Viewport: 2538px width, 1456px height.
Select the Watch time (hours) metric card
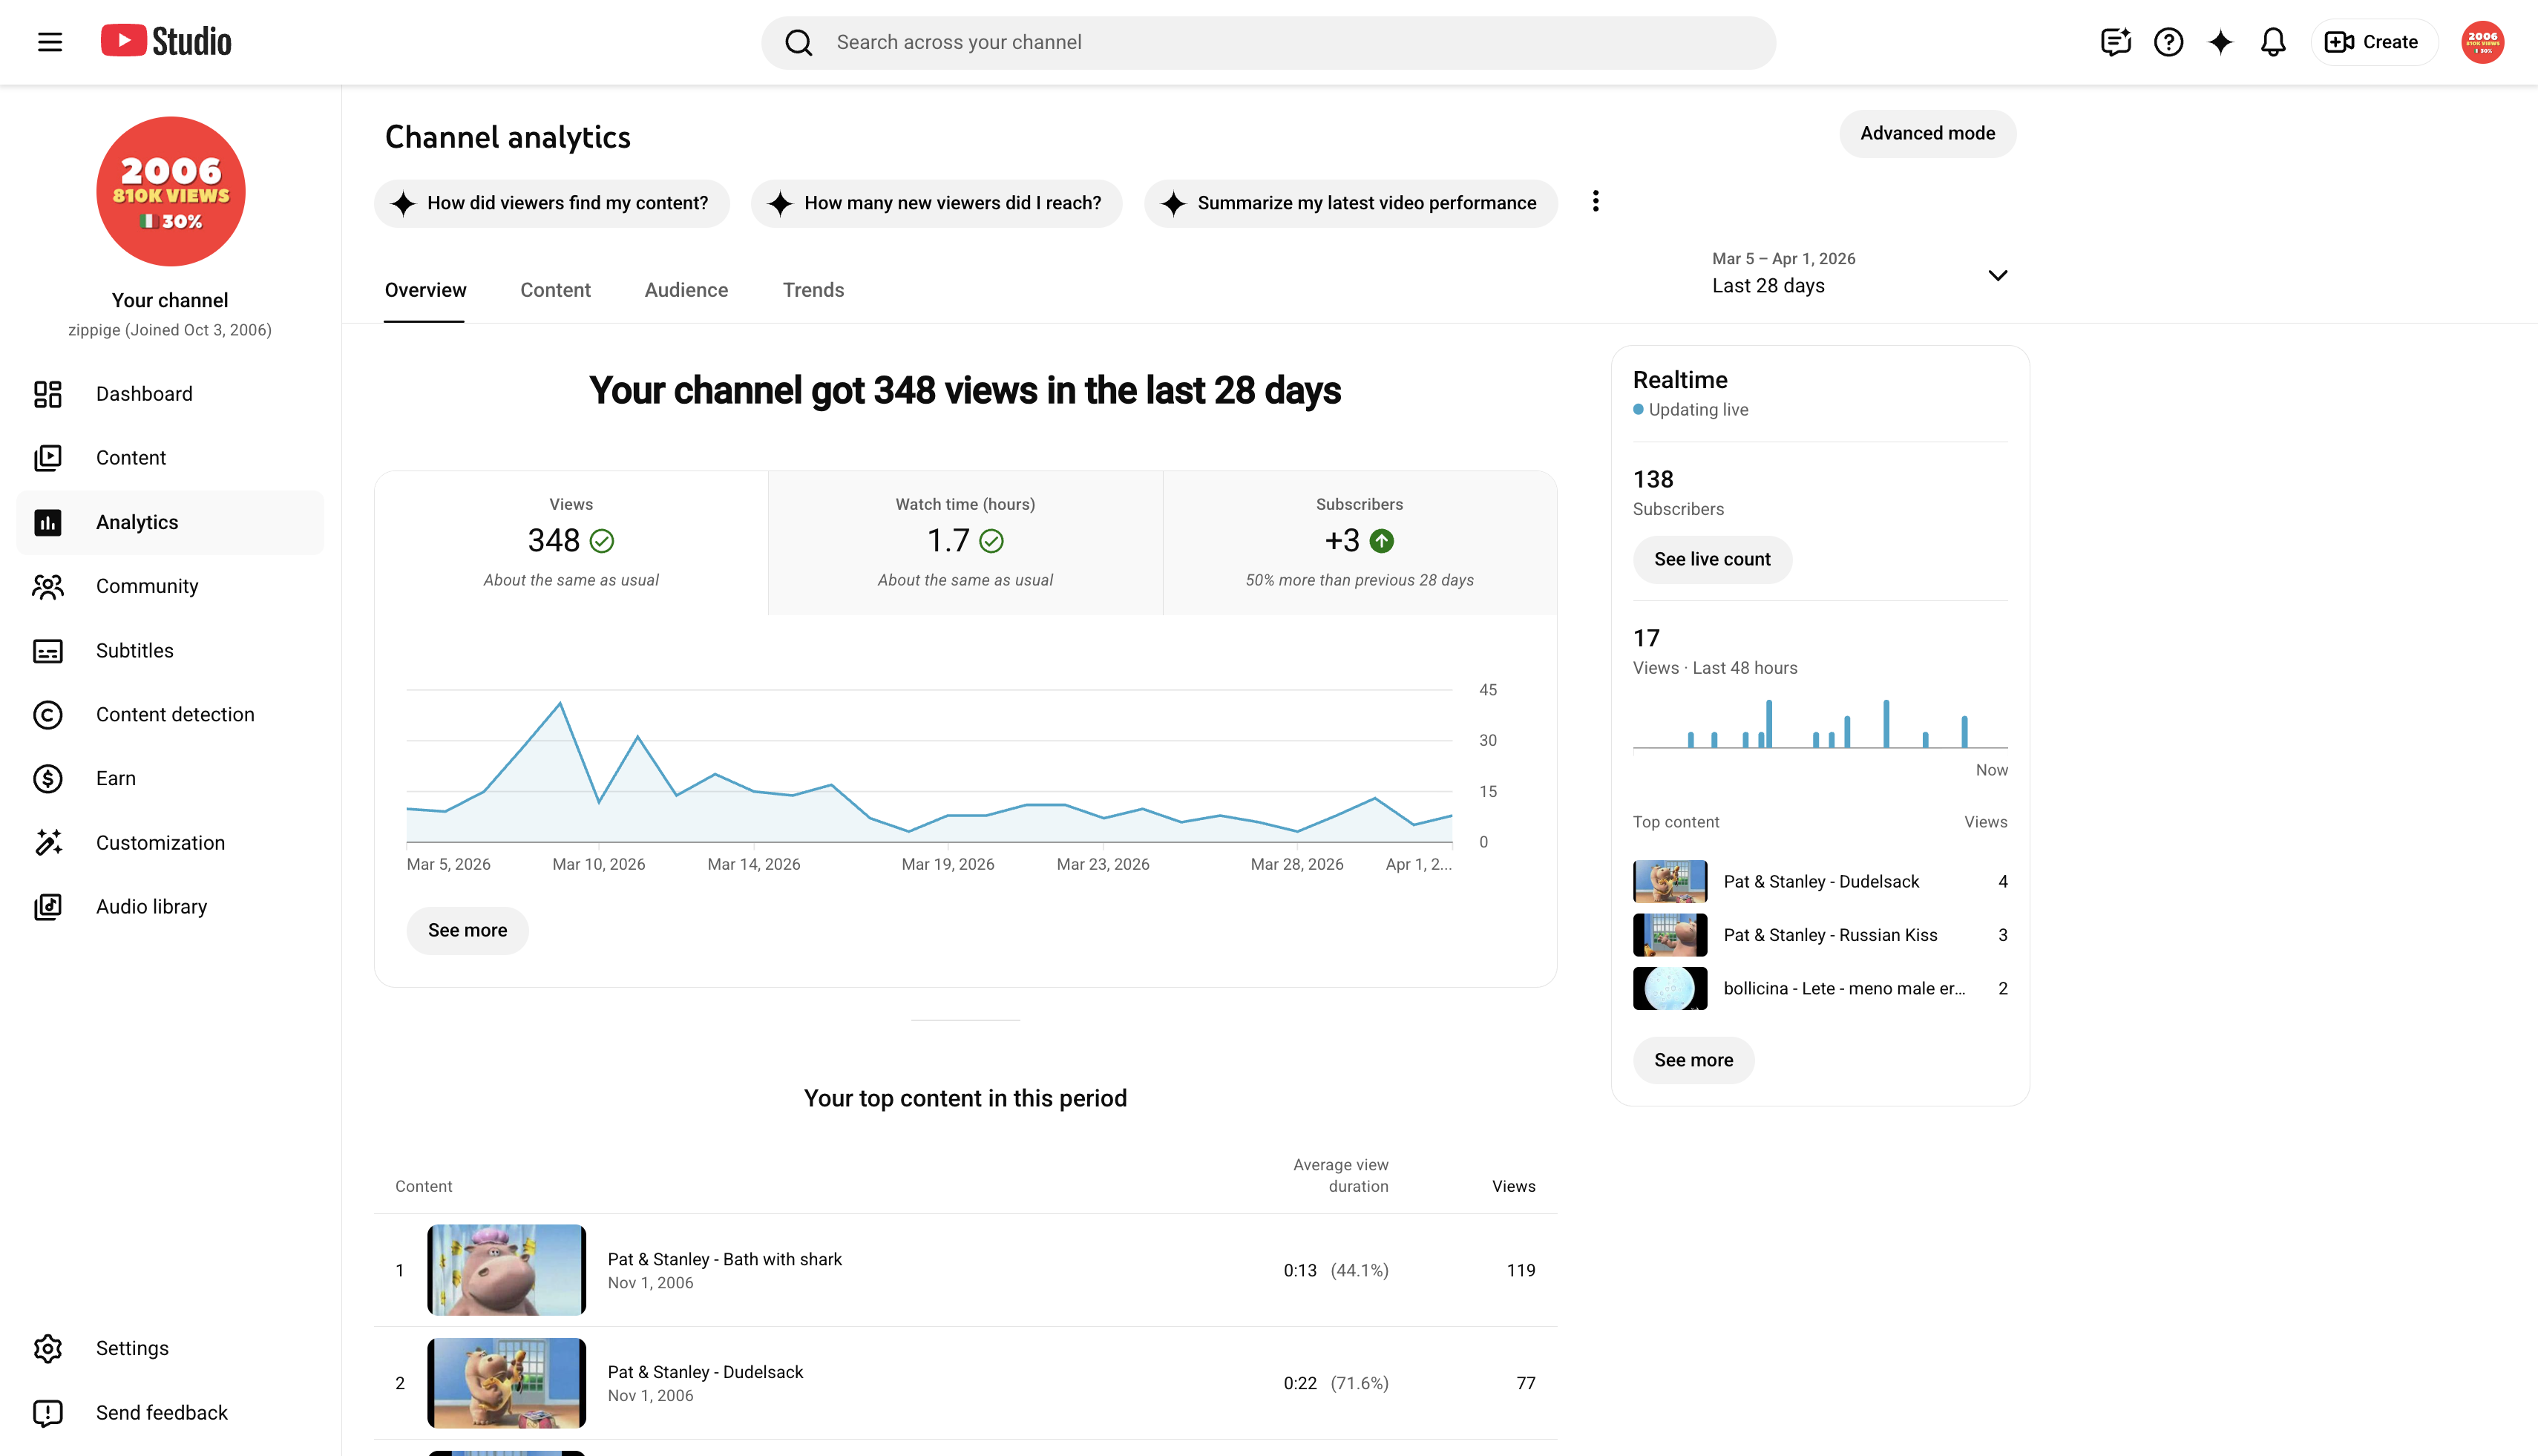click(x=965, y=543)
